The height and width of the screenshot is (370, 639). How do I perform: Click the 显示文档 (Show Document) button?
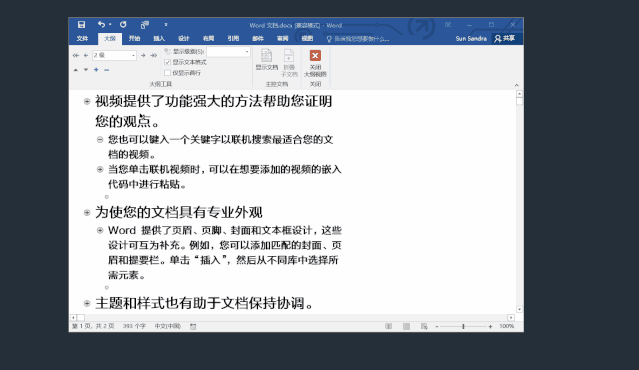(x=267, y=60)
